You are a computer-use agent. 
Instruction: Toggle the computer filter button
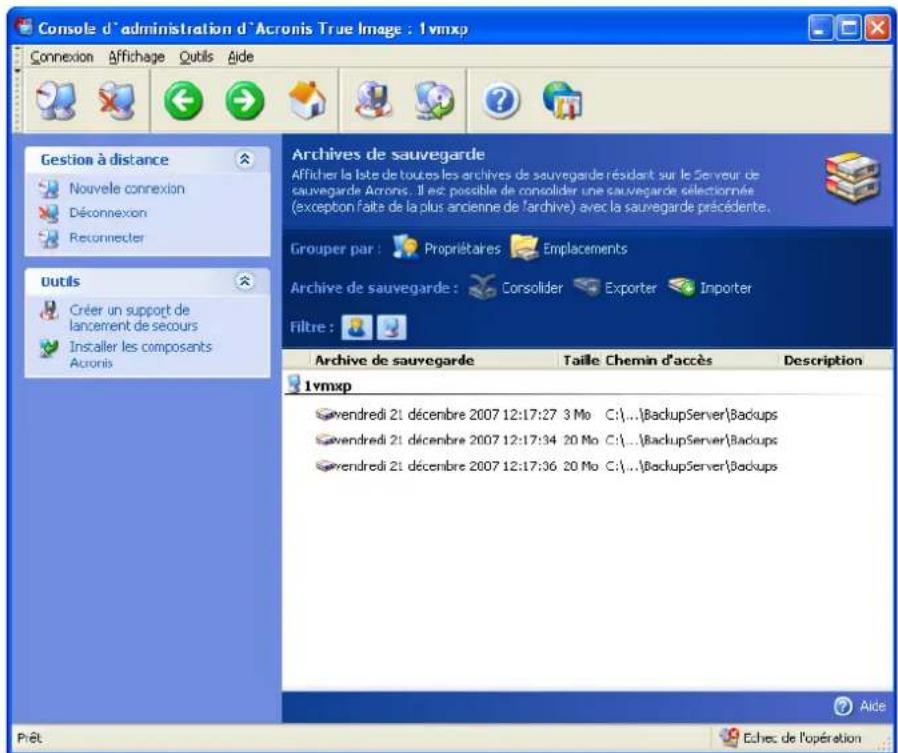click(x=391, y=327)
